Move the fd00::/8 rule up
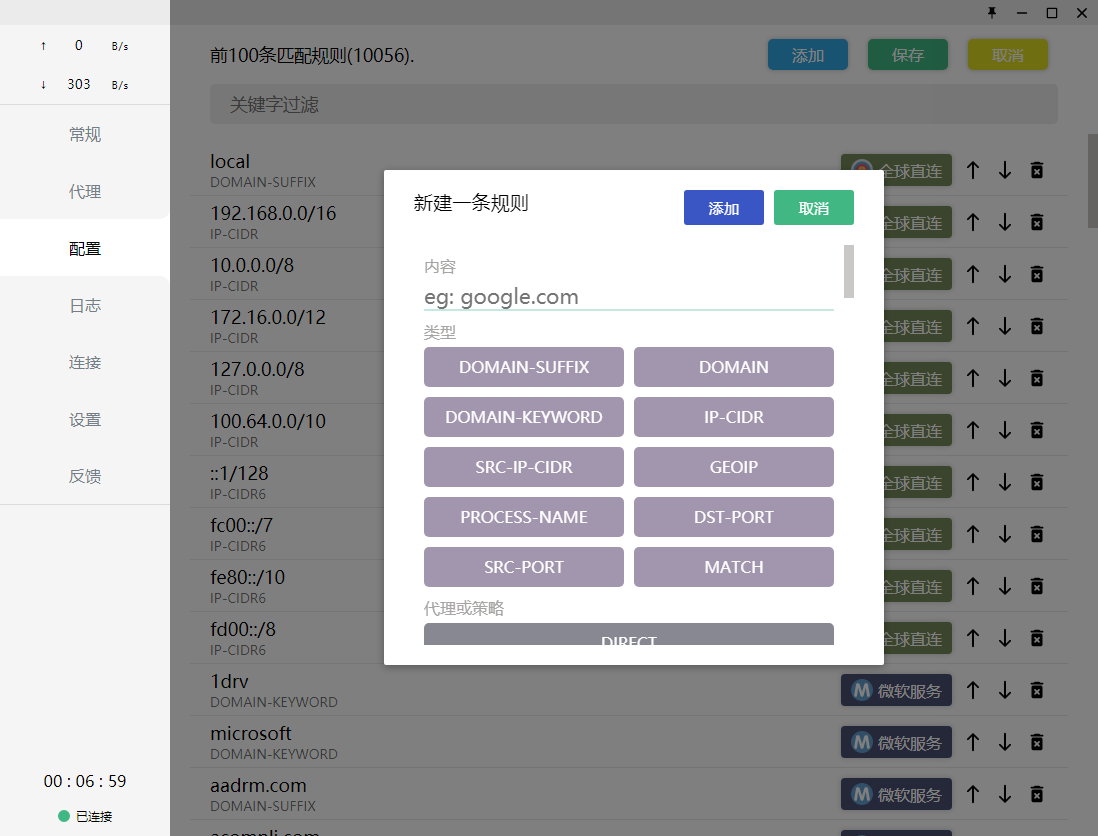The width and height of the screenshot is (1098, 836). tap(973, 638)
